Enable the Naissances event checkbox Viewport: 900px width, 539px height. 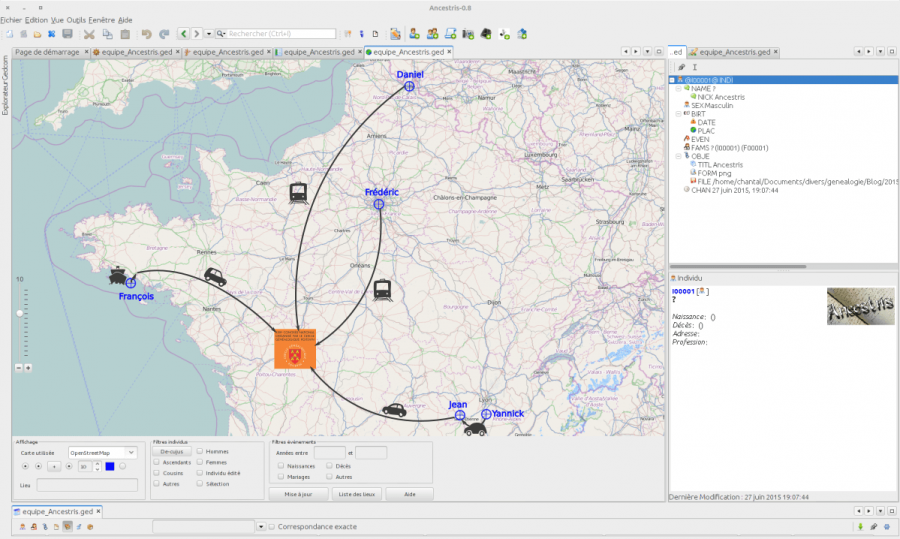(x=281, y=466)
